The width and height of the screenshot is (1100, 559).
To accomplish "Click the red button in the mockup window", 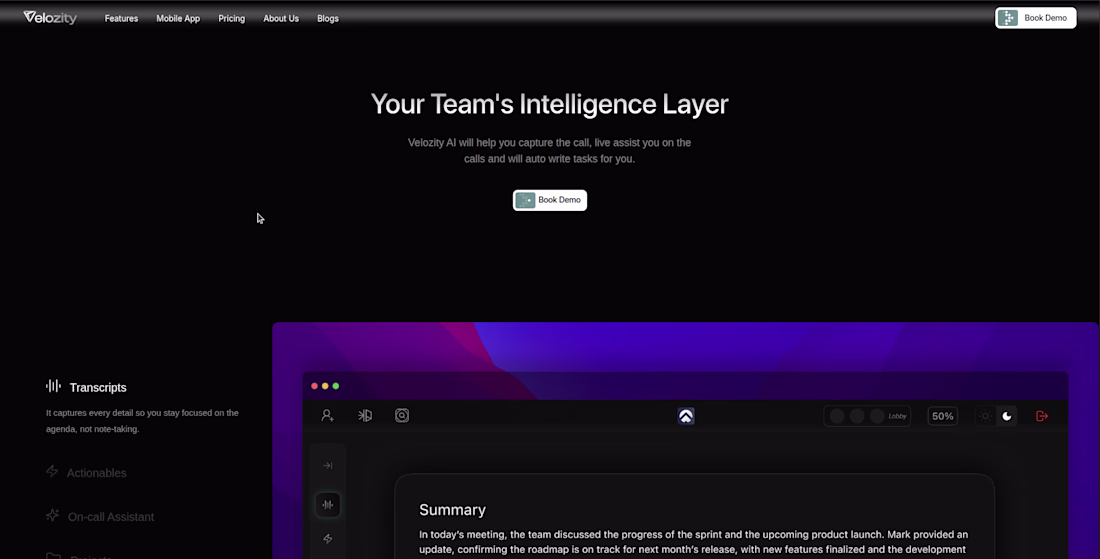I will [314, 386].
